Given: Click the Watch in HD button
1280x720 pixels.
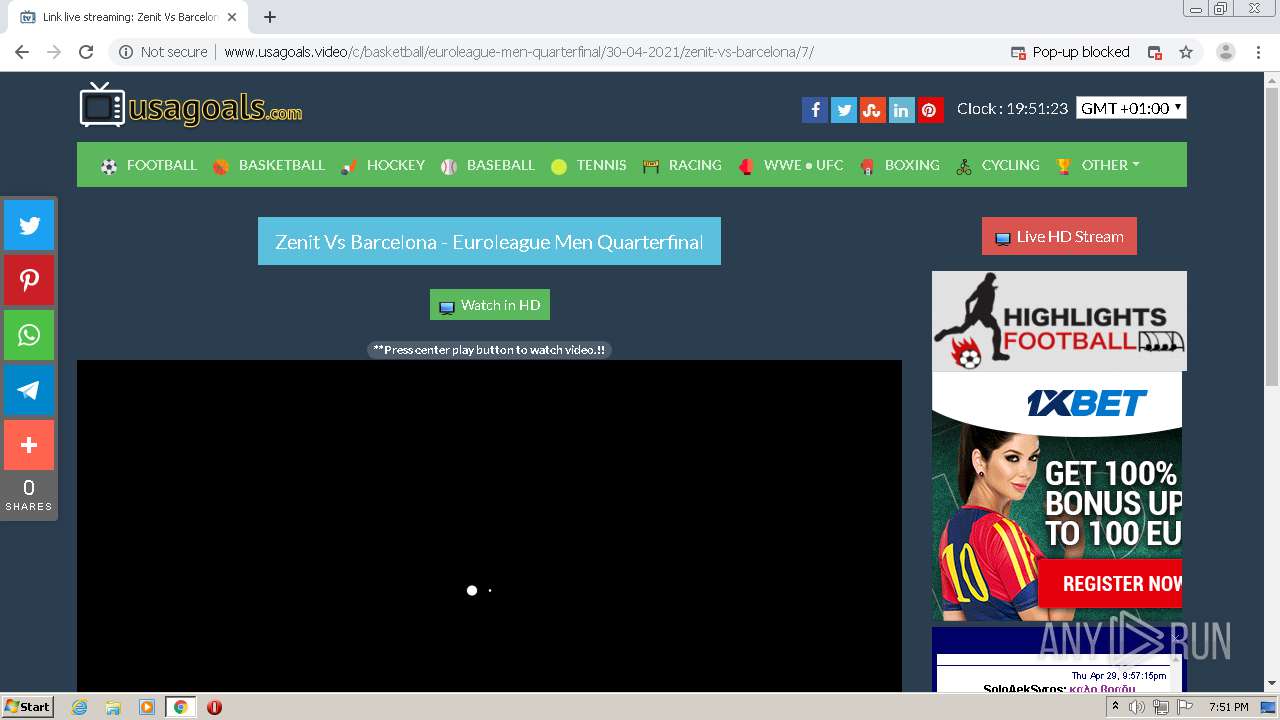Looking at the screenshot, I should 490,305.
